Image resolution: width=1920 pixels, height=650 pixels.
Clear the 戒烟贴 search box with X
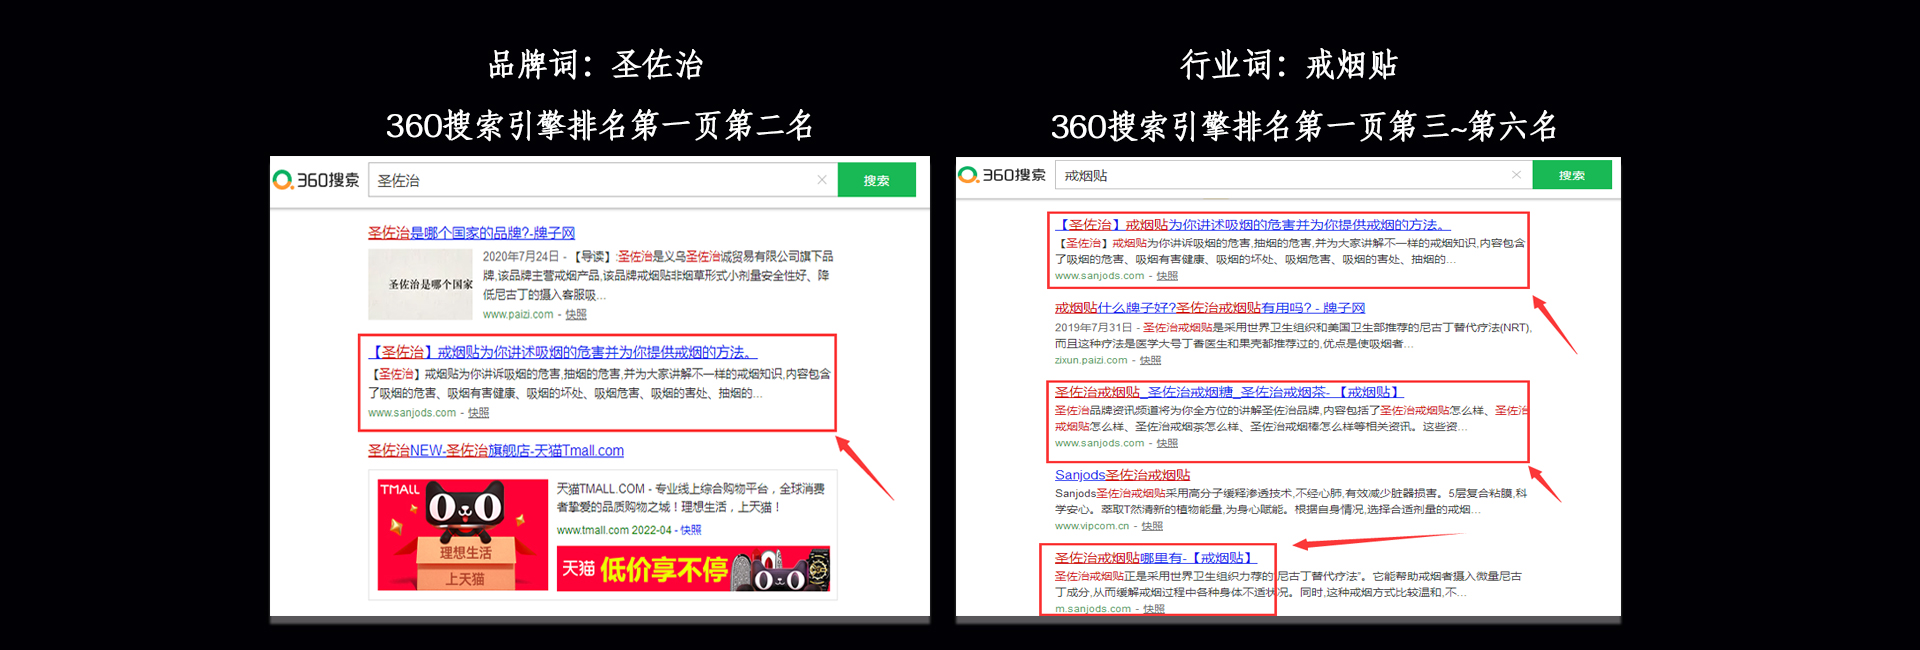(1516, 175)
